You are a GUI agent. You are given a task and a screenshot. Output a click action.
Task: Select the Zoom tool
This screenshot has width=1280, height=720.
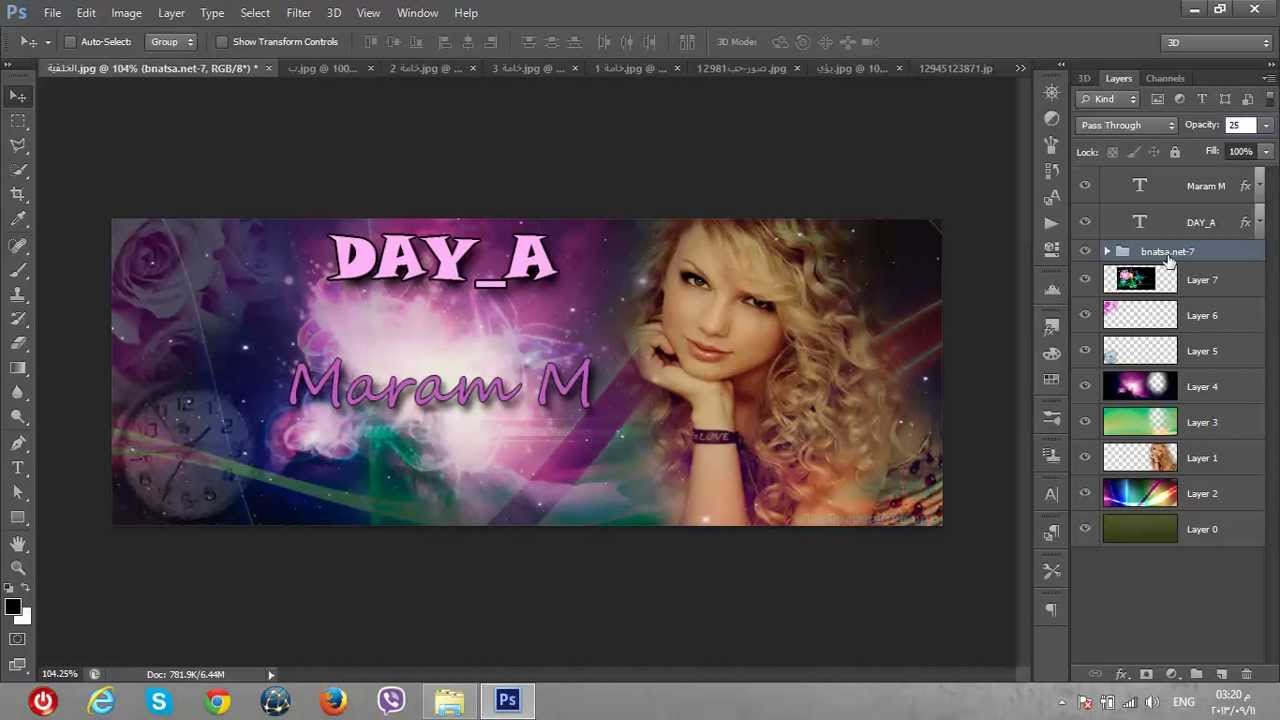18,567
